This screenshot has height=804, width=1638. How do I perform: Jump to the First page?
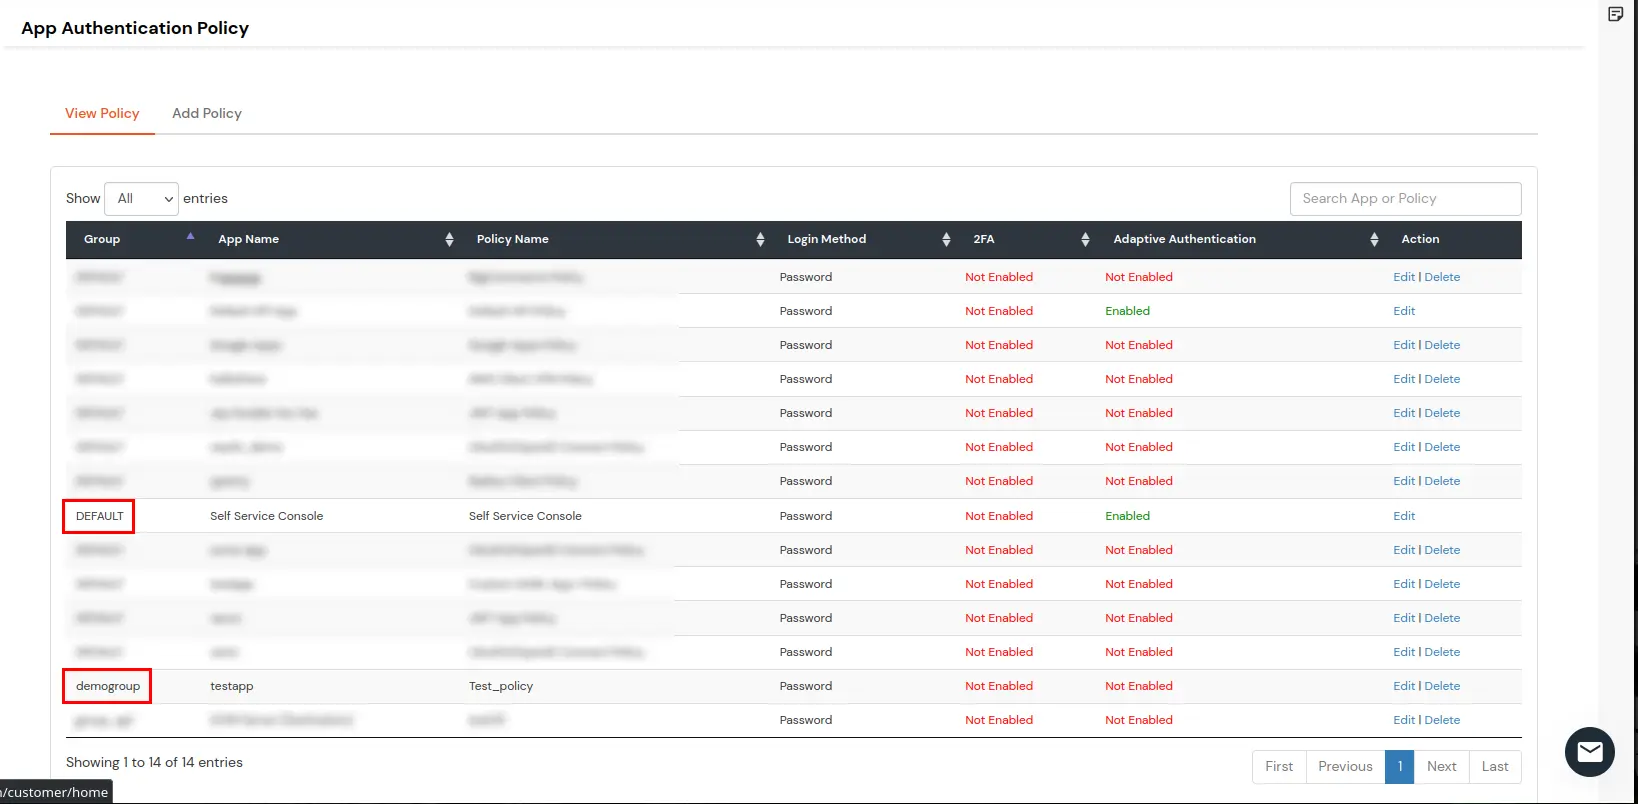(x=1278, y=767)
